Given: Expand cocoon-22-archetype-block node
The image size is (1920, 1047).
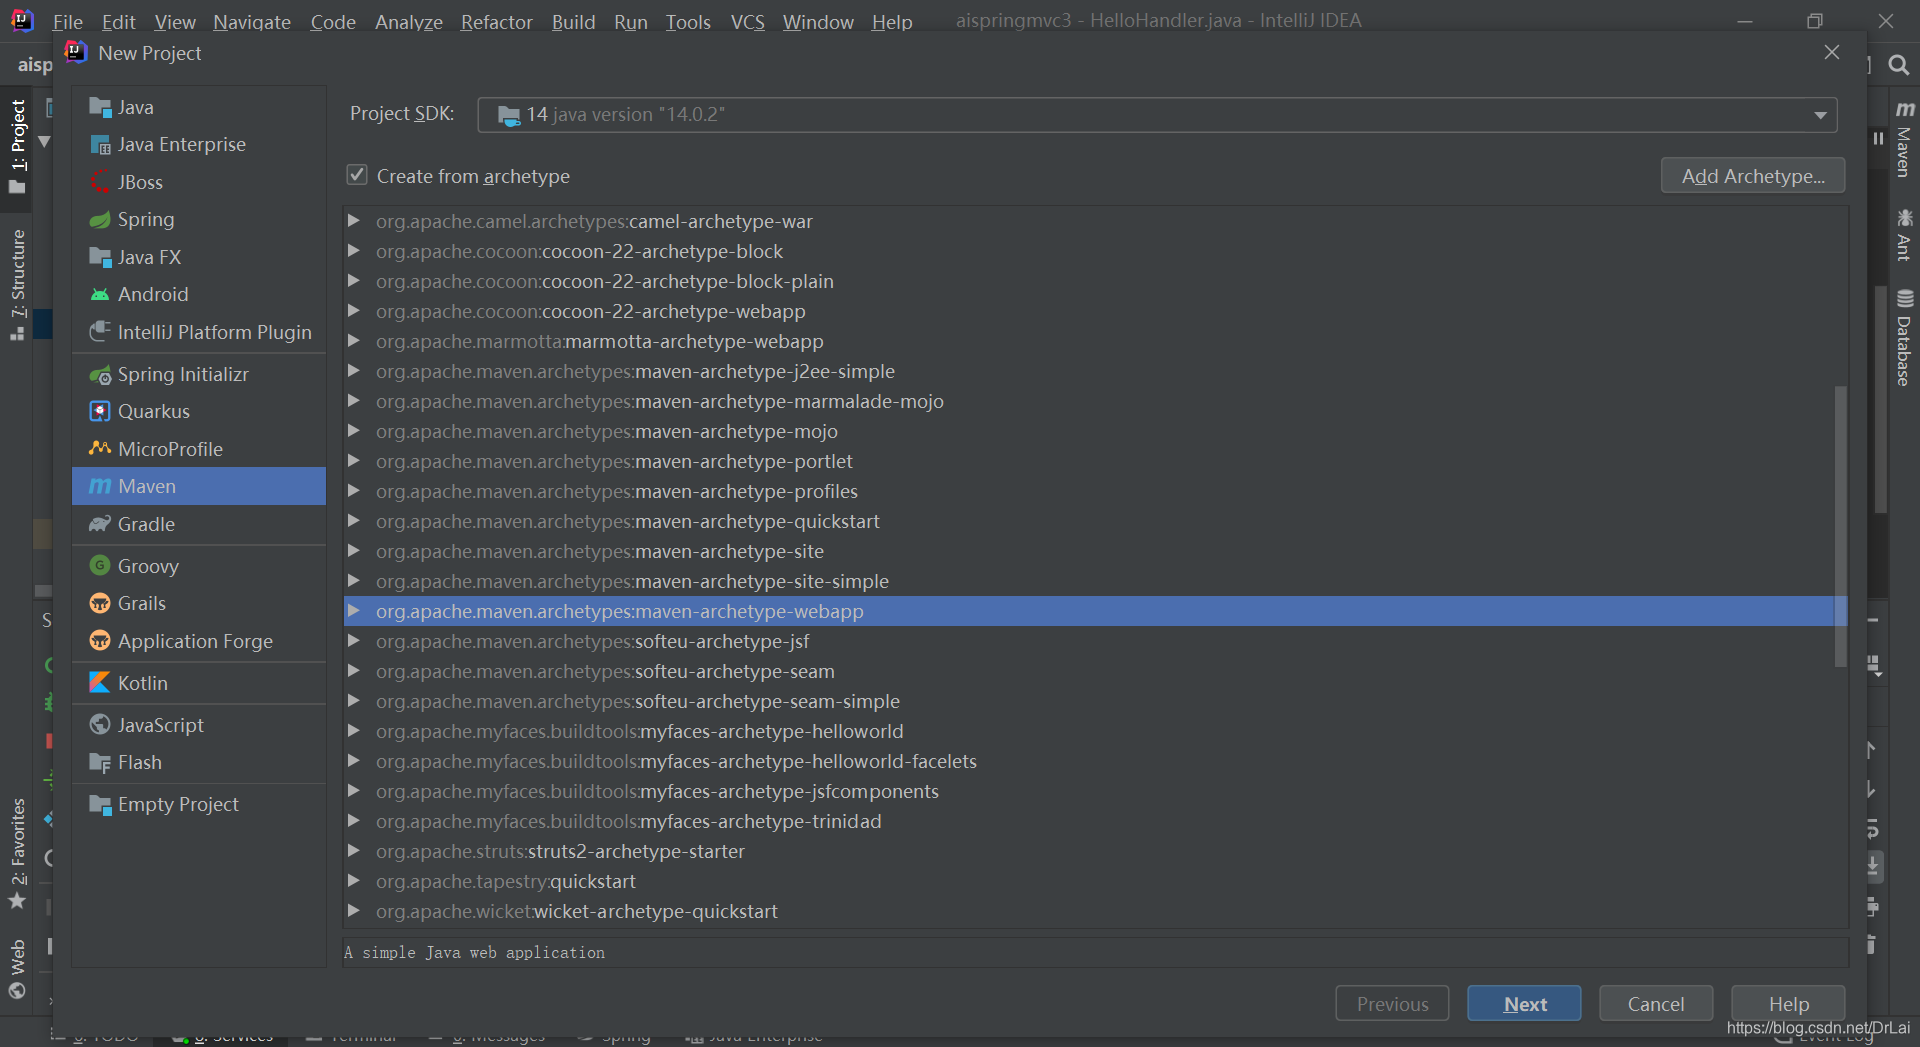Looking at the screenshot, I should tap(353, 251).
